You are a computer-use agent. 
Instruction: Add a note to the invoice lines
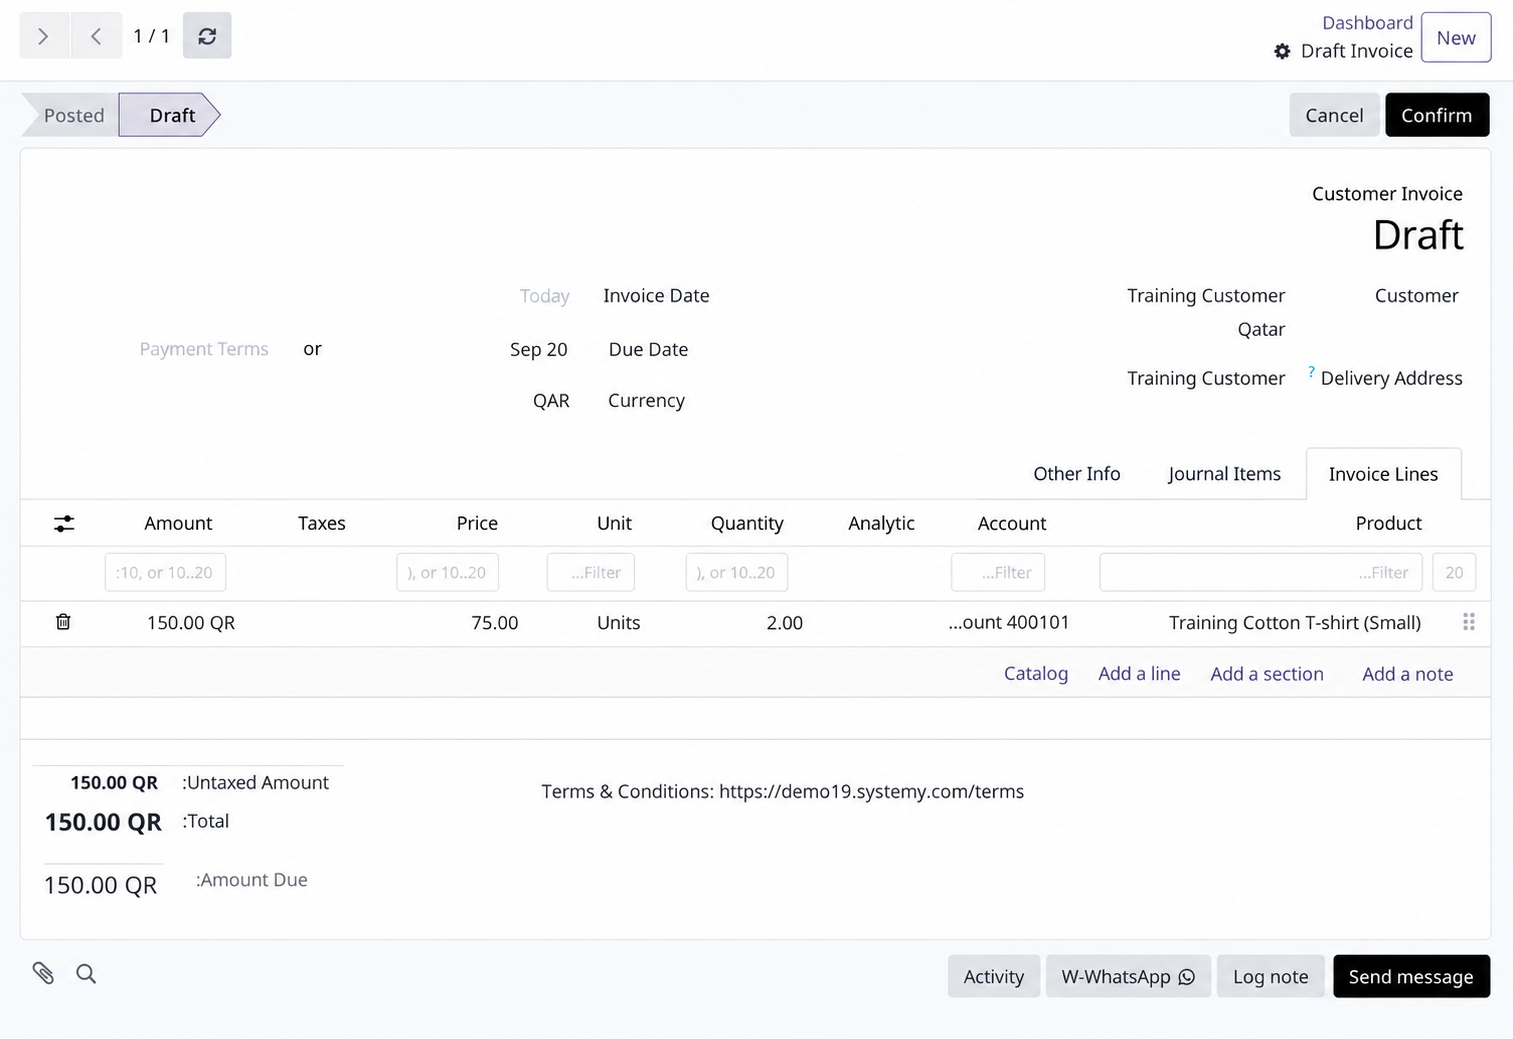click(x=1407, y=673)
